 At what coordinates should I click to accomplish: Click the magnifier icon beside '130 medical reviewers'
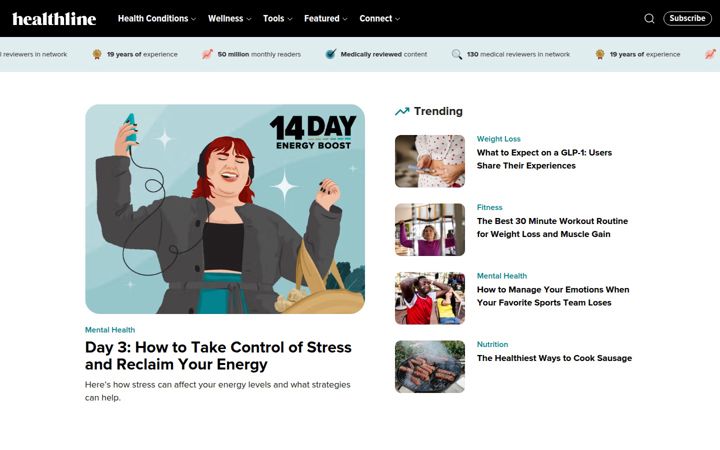(x=457, y=54)
